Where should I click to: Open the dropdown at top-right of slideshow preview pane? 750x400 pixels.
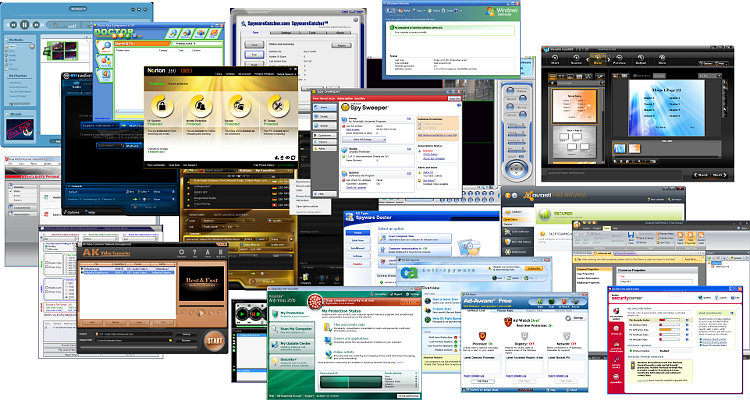(709, 76)
